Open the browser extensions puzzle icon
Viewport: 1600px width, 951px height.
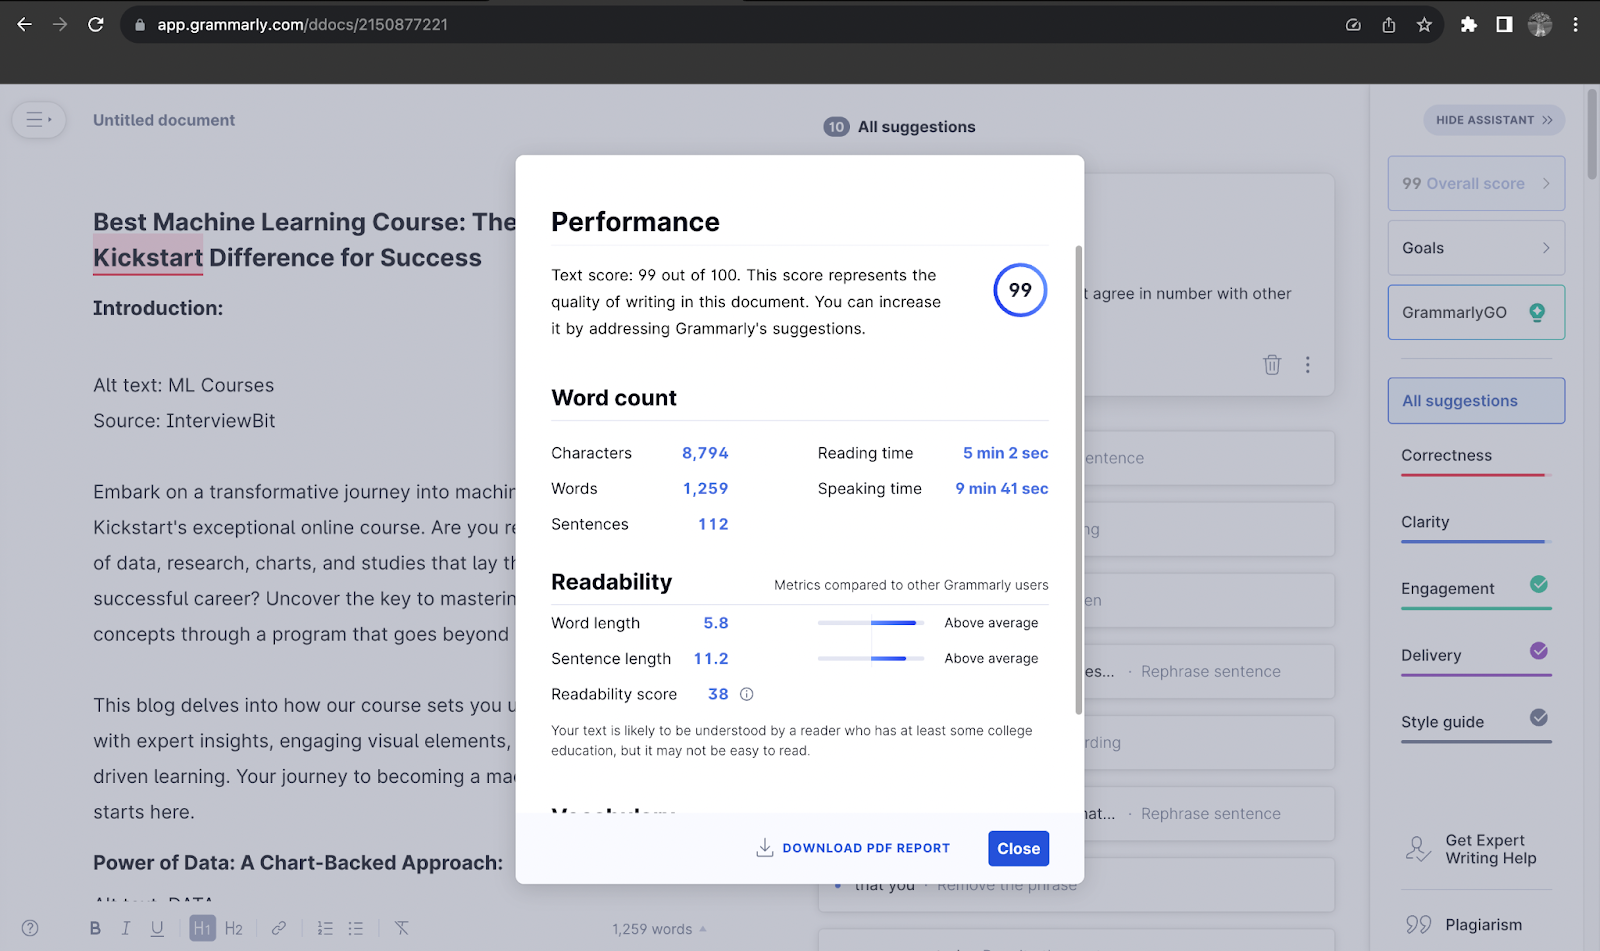click(x=1468, y=25)
